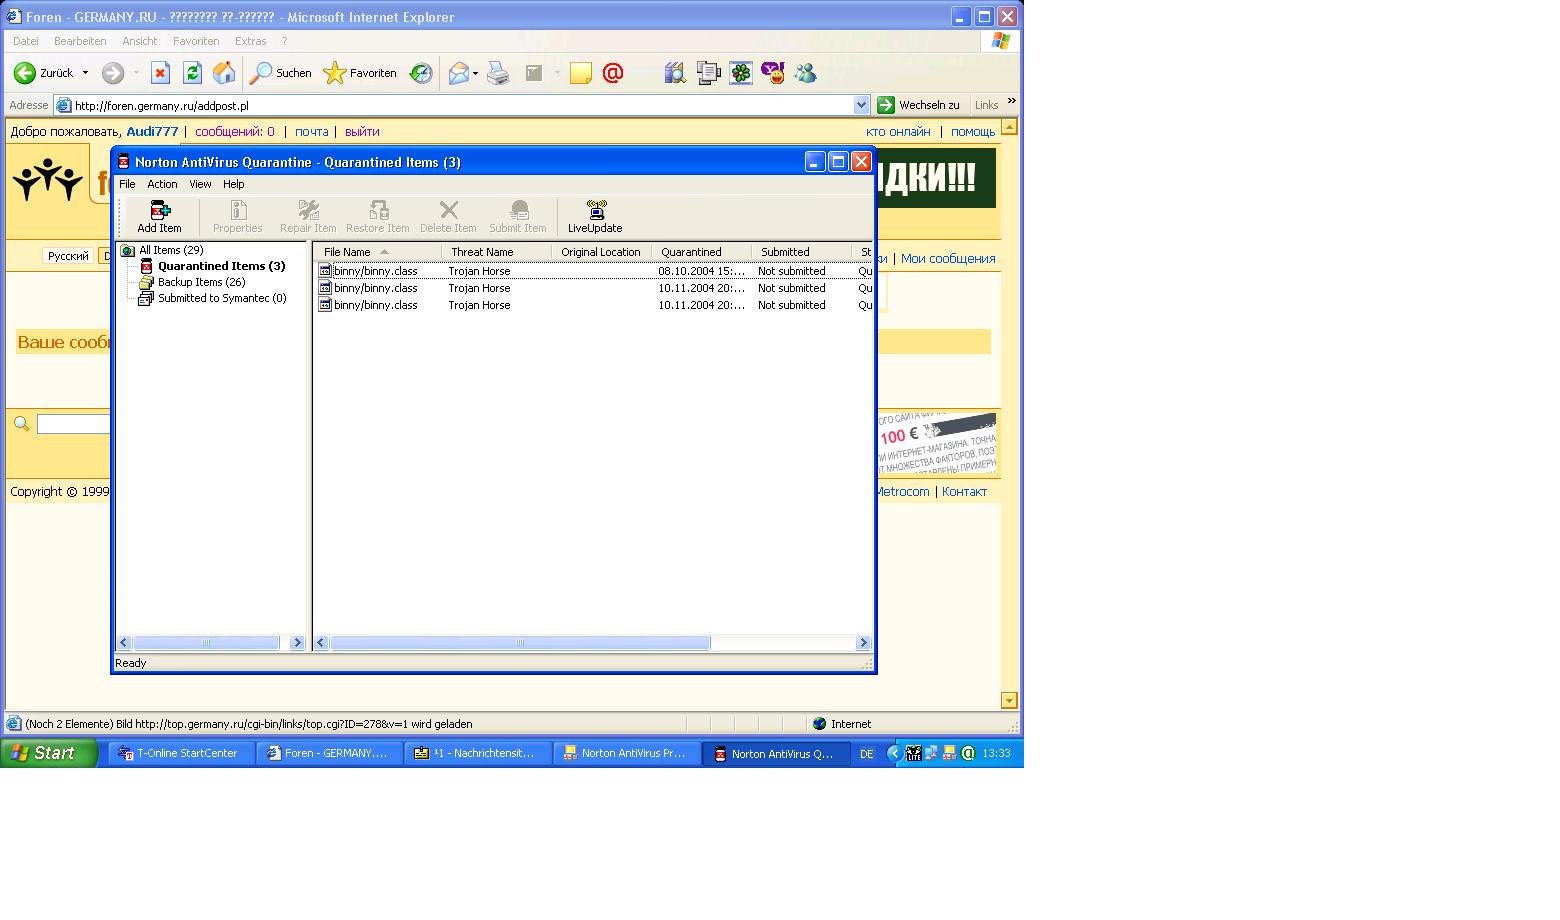1560x920 pixels.
Task: Sort by the Threat Name column header
Action: [496, 252]
